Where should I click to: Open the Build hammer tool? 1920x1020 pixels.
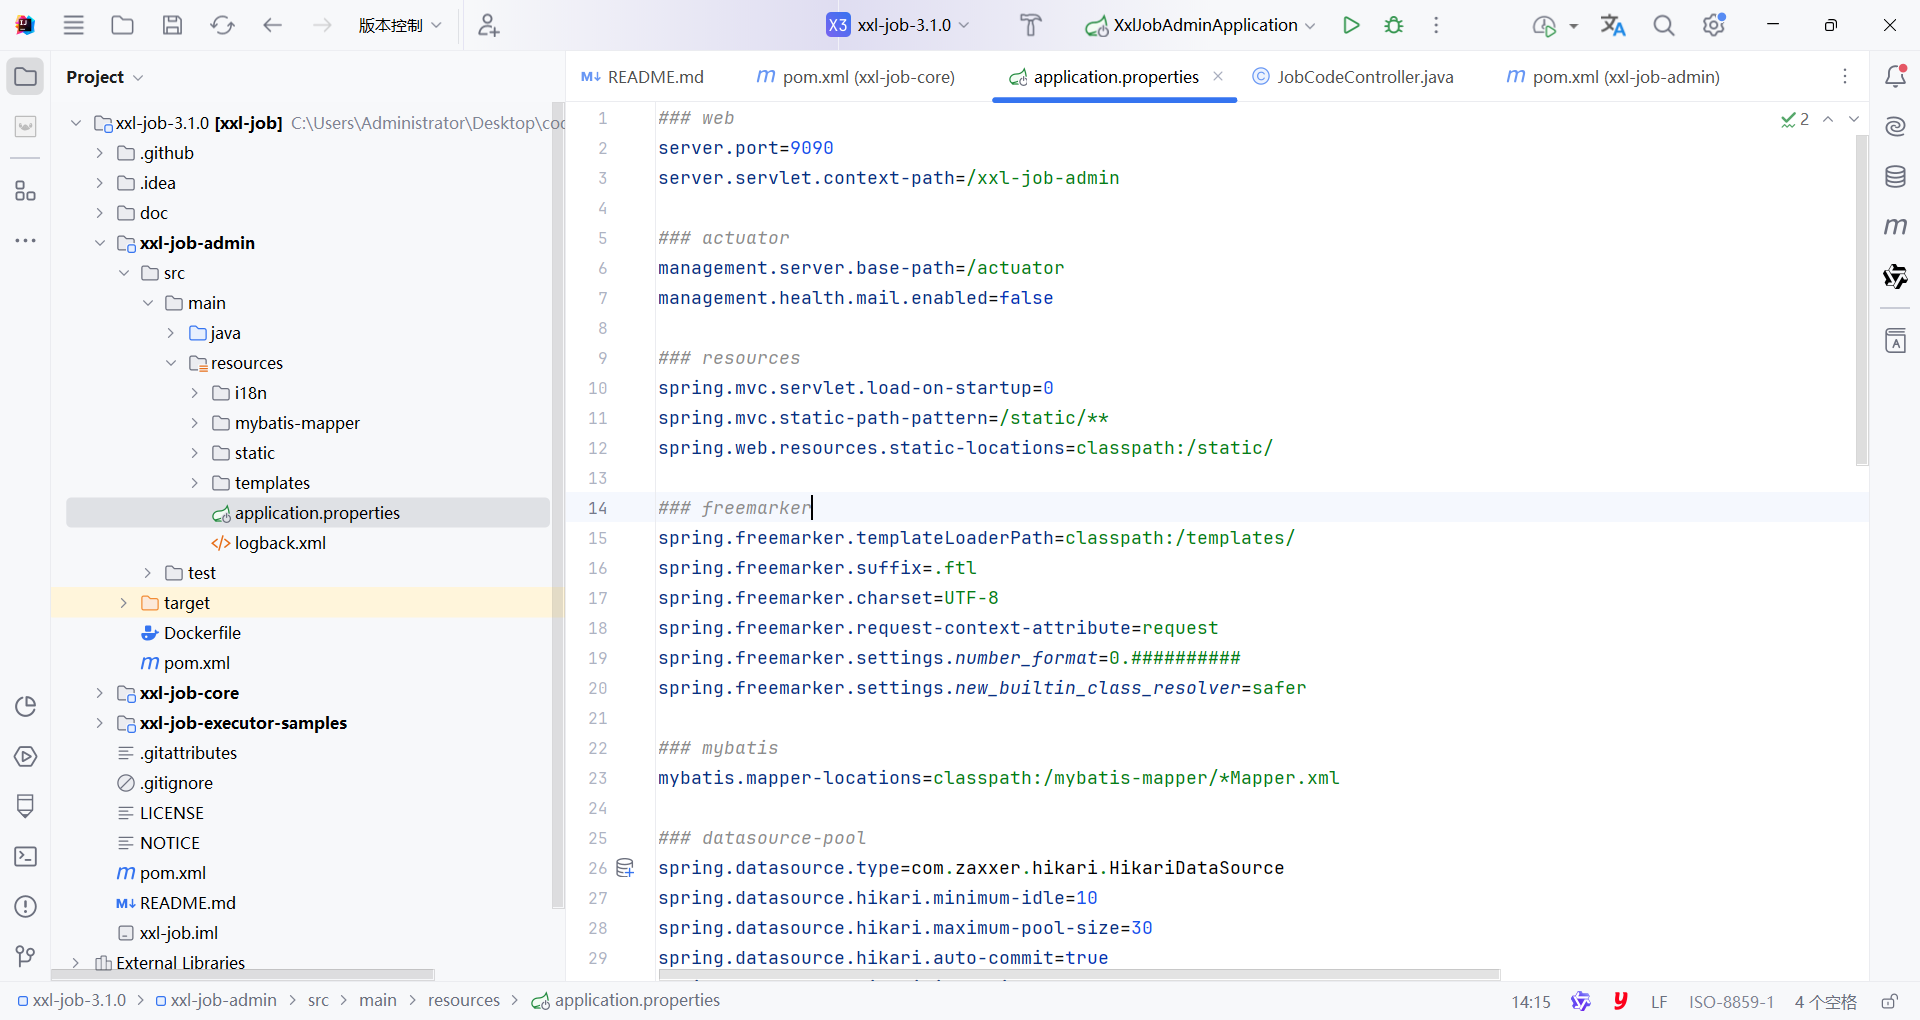[x=1030, y=25]
